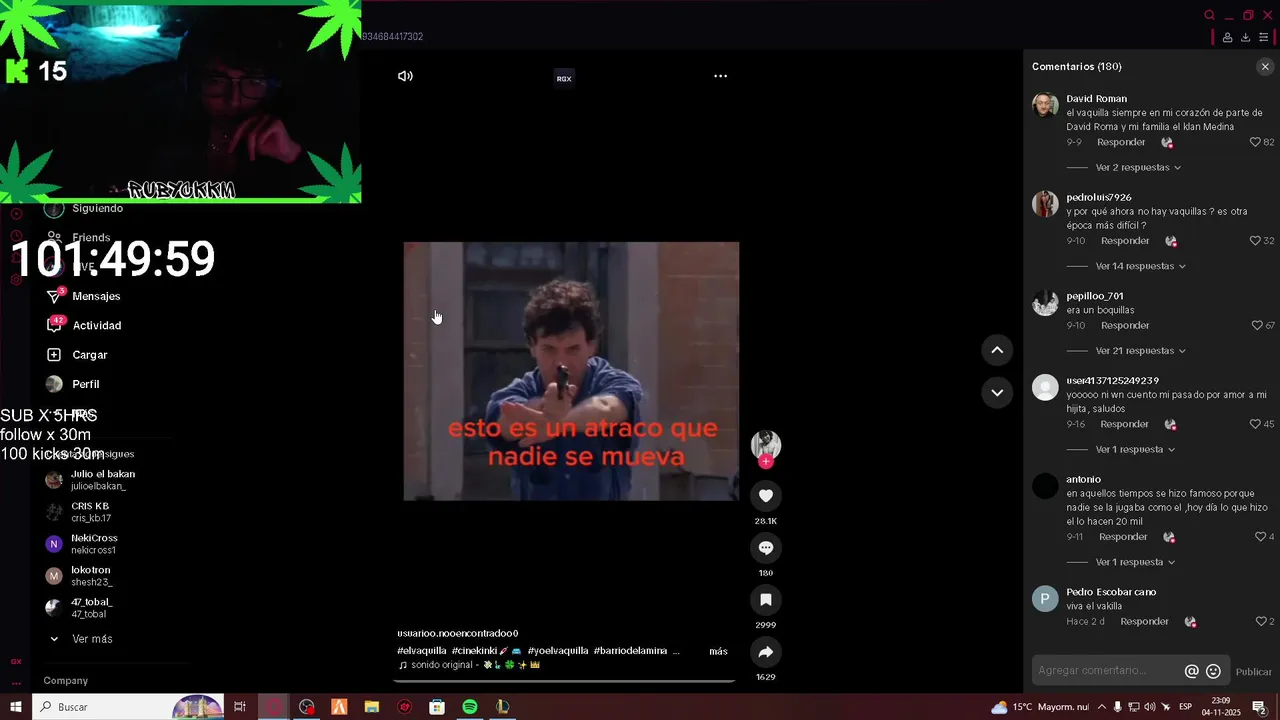Open the three-dots options on the video

coord(720,76)
